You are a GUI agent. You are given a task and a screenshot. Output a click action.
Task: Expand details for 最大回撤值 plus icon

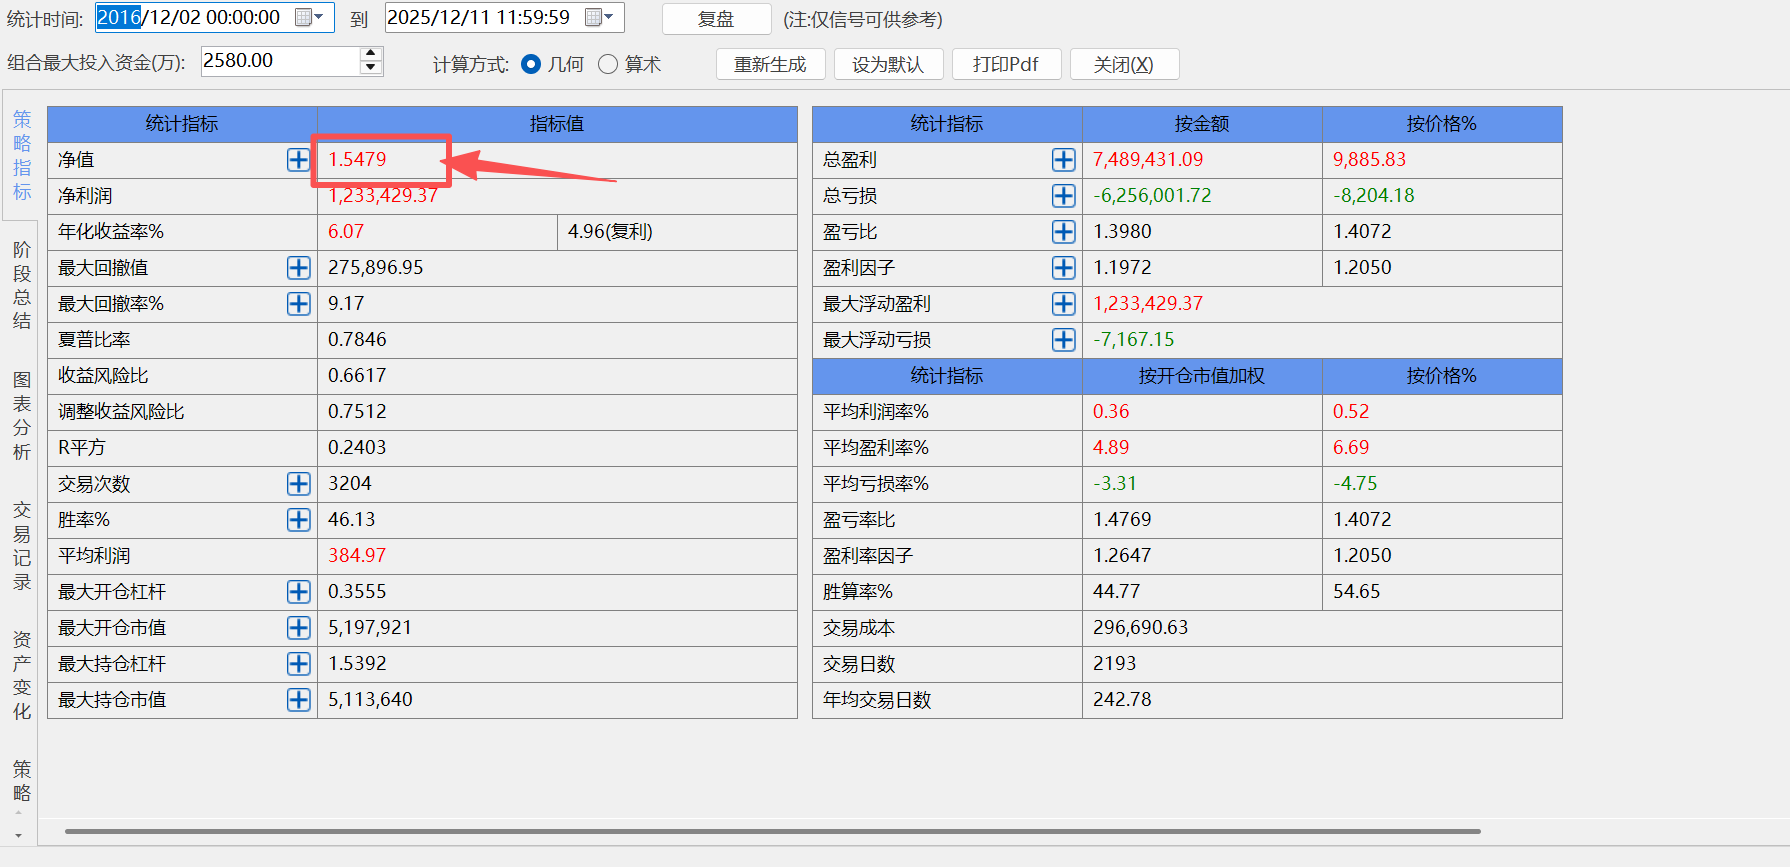pos(298,268)
